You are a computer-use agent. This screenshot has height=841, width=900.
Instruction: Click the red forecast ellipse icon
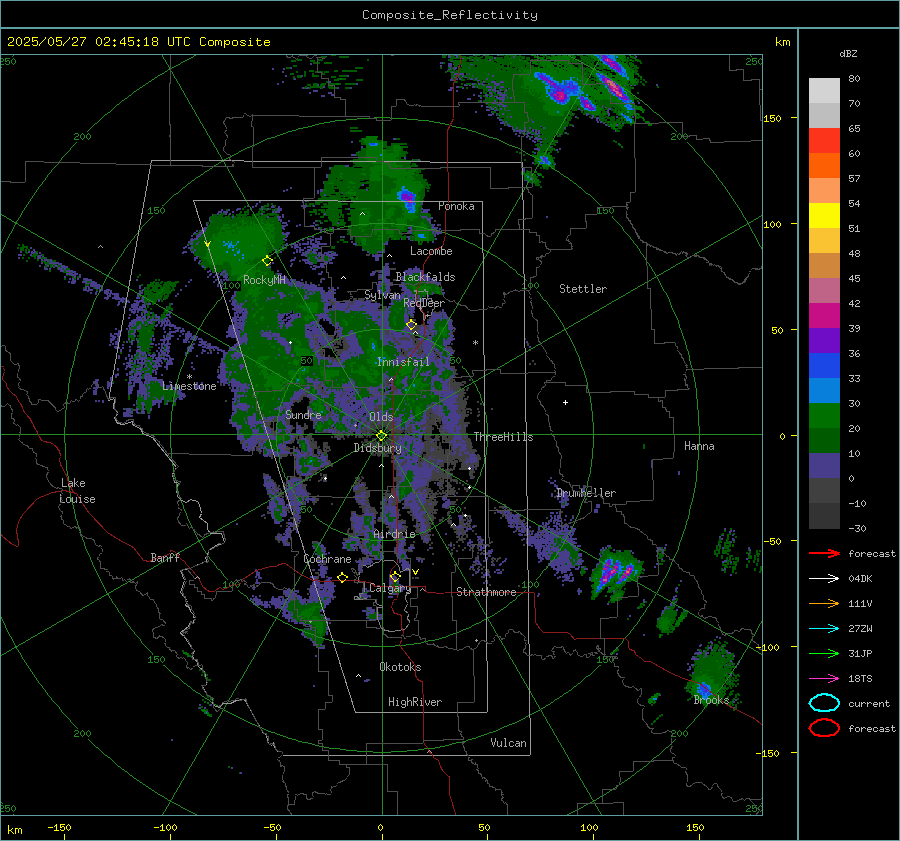tap(824, 728)
